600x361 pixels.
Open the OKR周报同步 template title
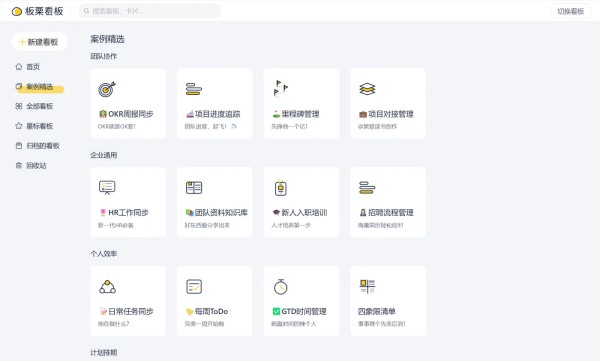pos(126,114)
